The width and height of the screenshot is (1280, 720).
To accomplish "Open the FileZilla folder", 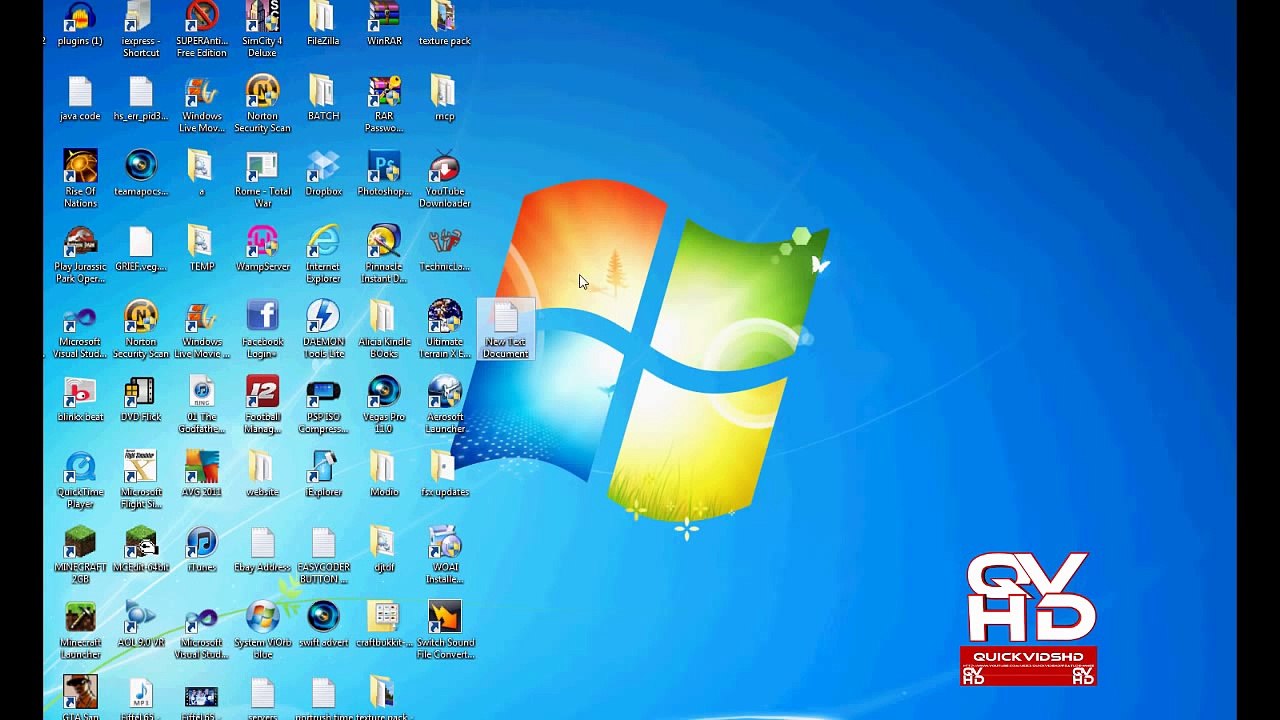I will click(323, 23).
